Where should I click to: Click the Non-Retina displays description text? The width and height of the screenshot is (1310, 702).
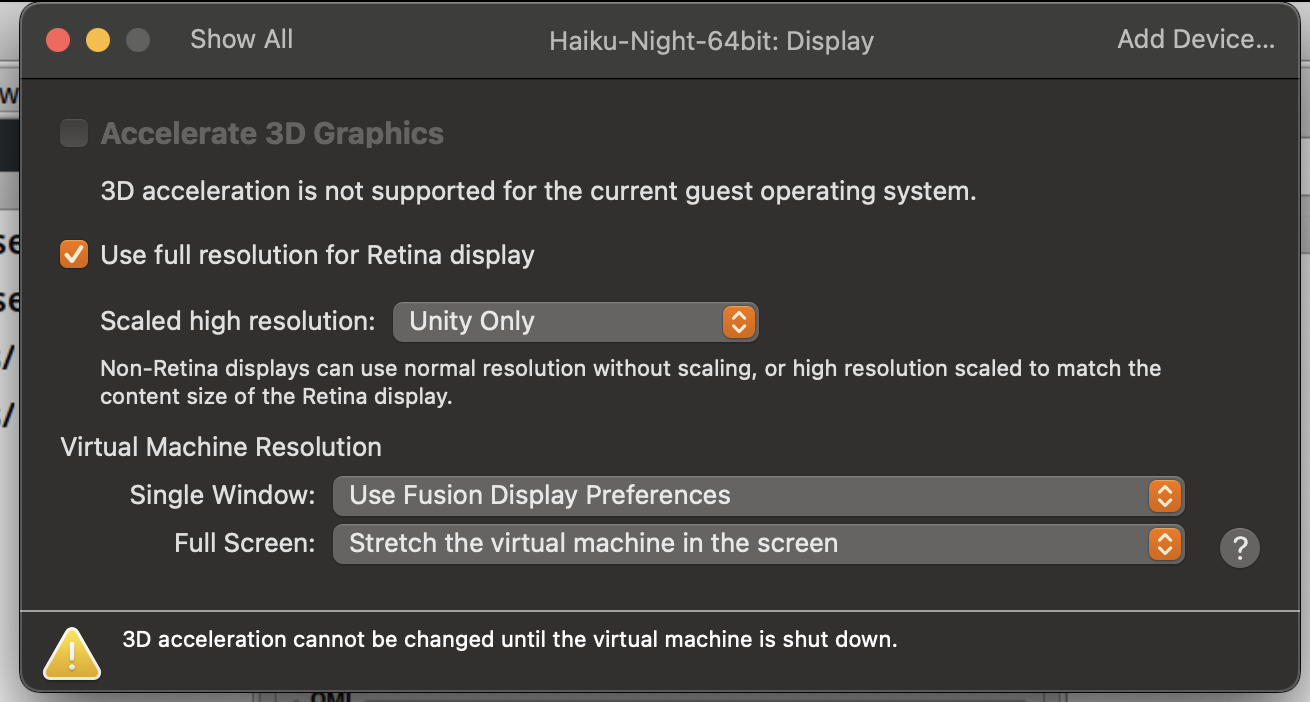click(x=631, y=382)
